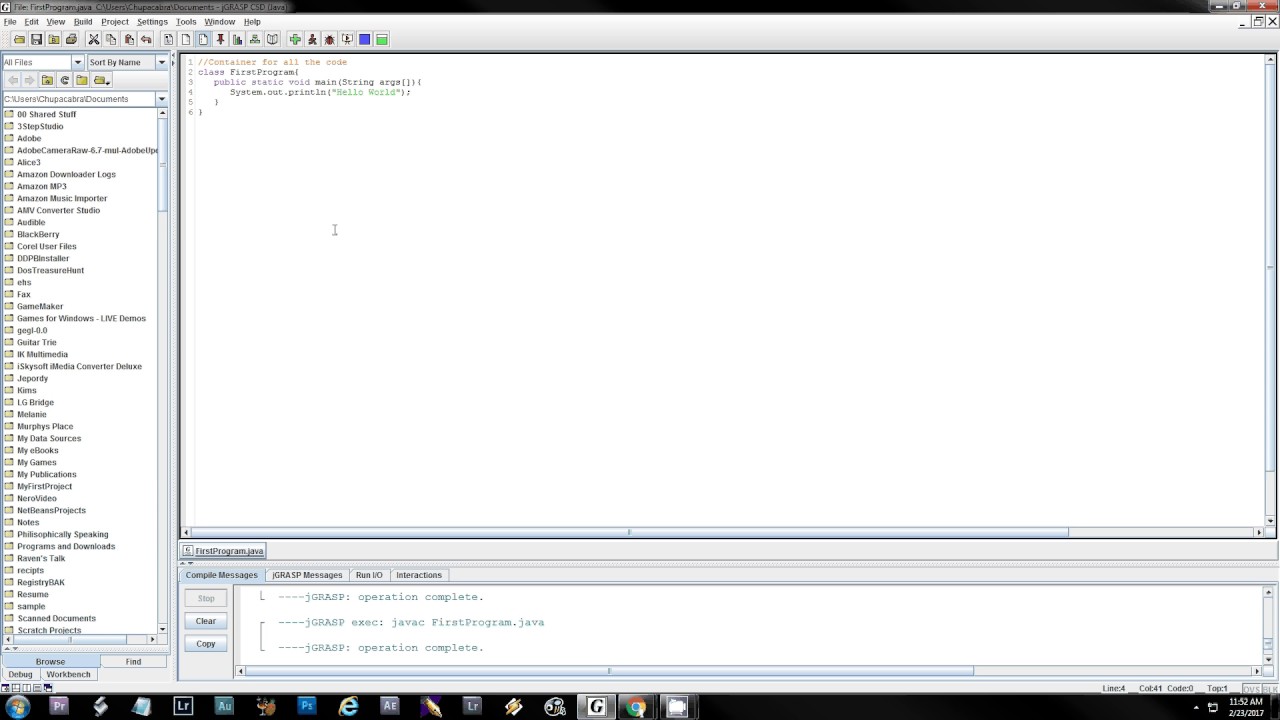
Task: Click the ladybug Debug icon
Action: 329,39
